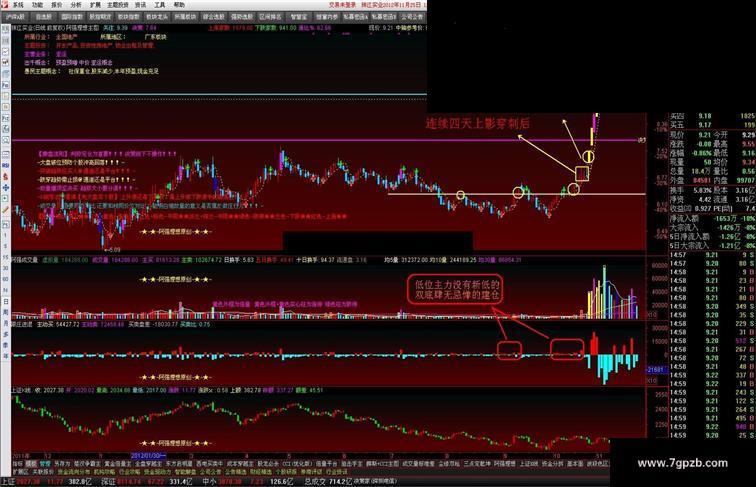
Task: Click the 强势选股 toolbar button
Action: (x=243, y=17)
